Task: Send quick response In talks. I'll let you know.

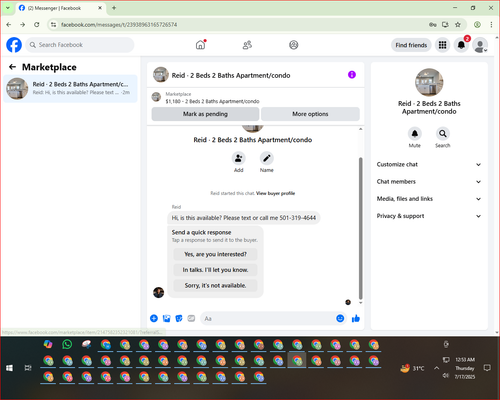Action: pos(215,270)
